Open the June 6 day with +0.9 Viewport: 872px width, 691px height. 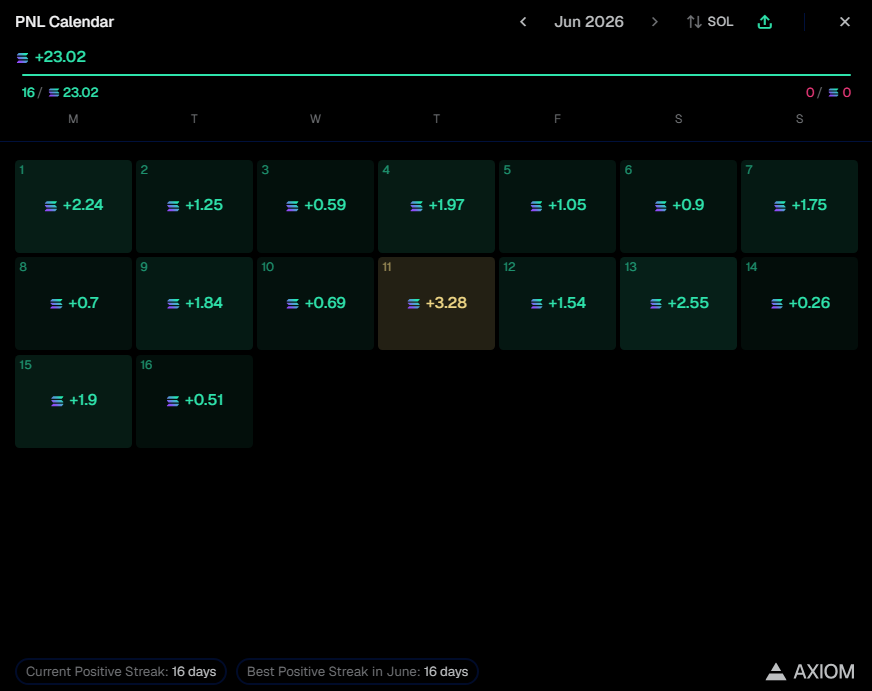click(x=678, y=206)
